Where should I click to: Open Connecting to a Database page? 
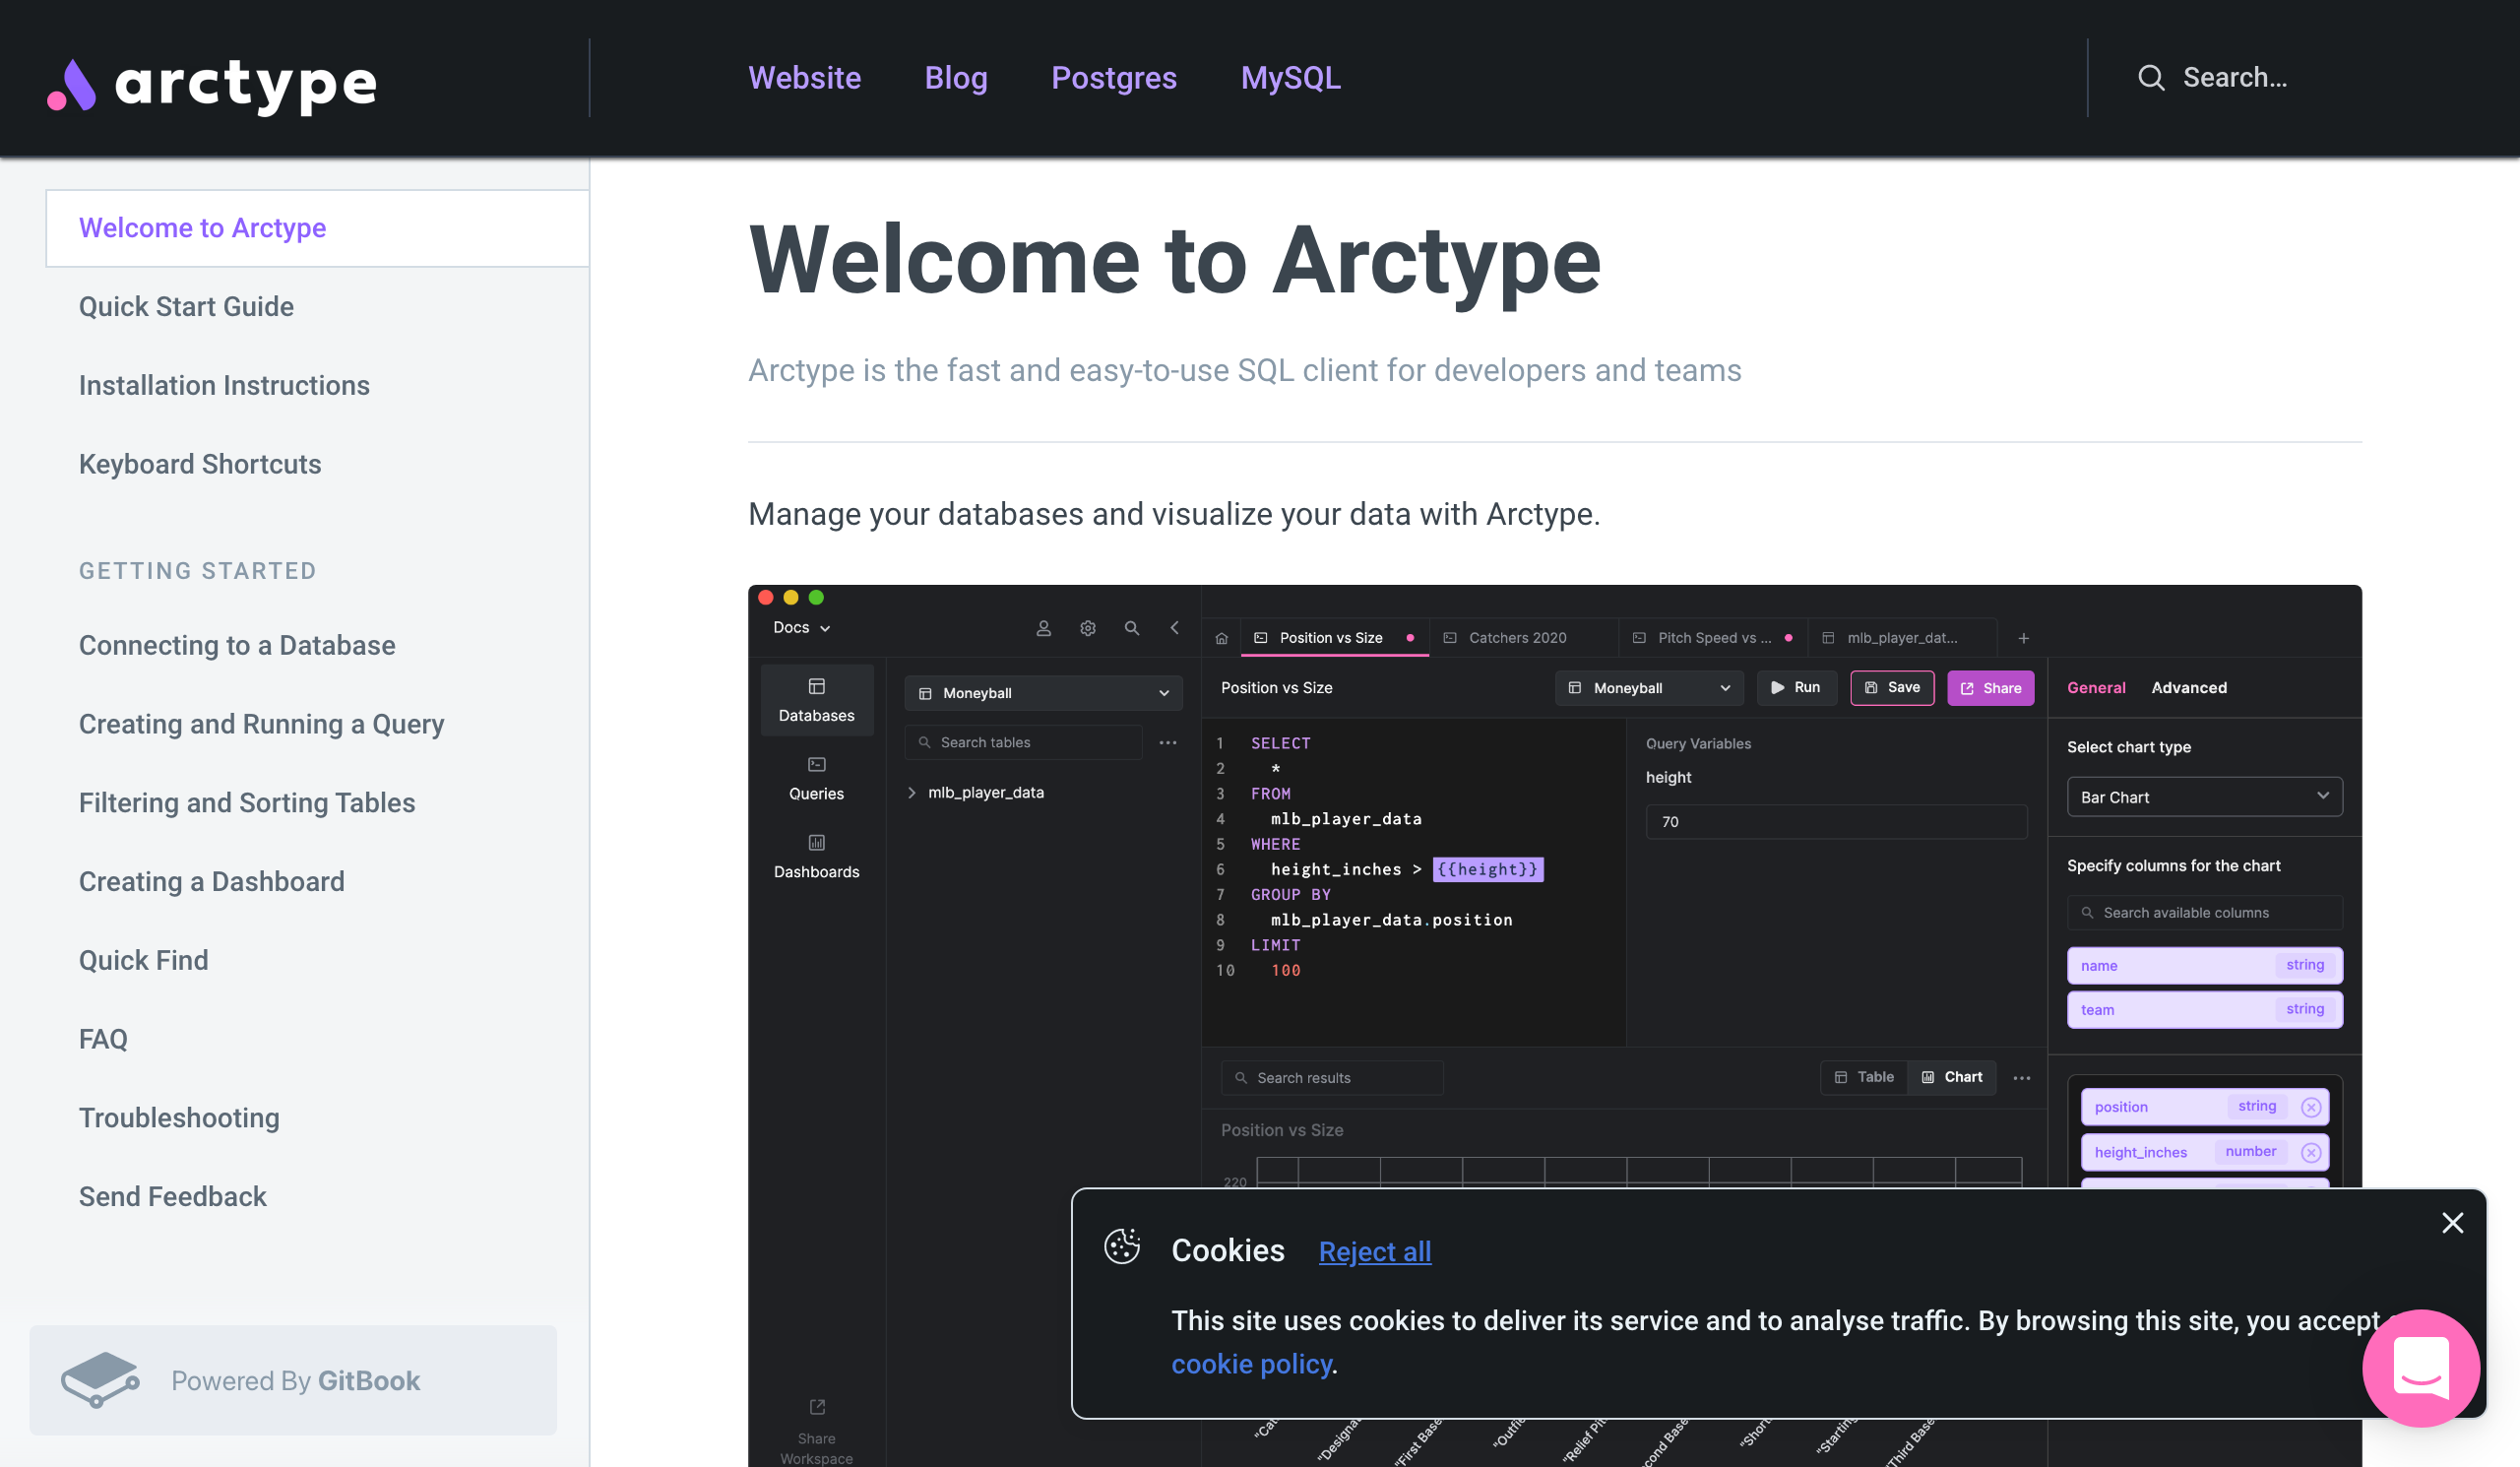click(x=237, y=645)
